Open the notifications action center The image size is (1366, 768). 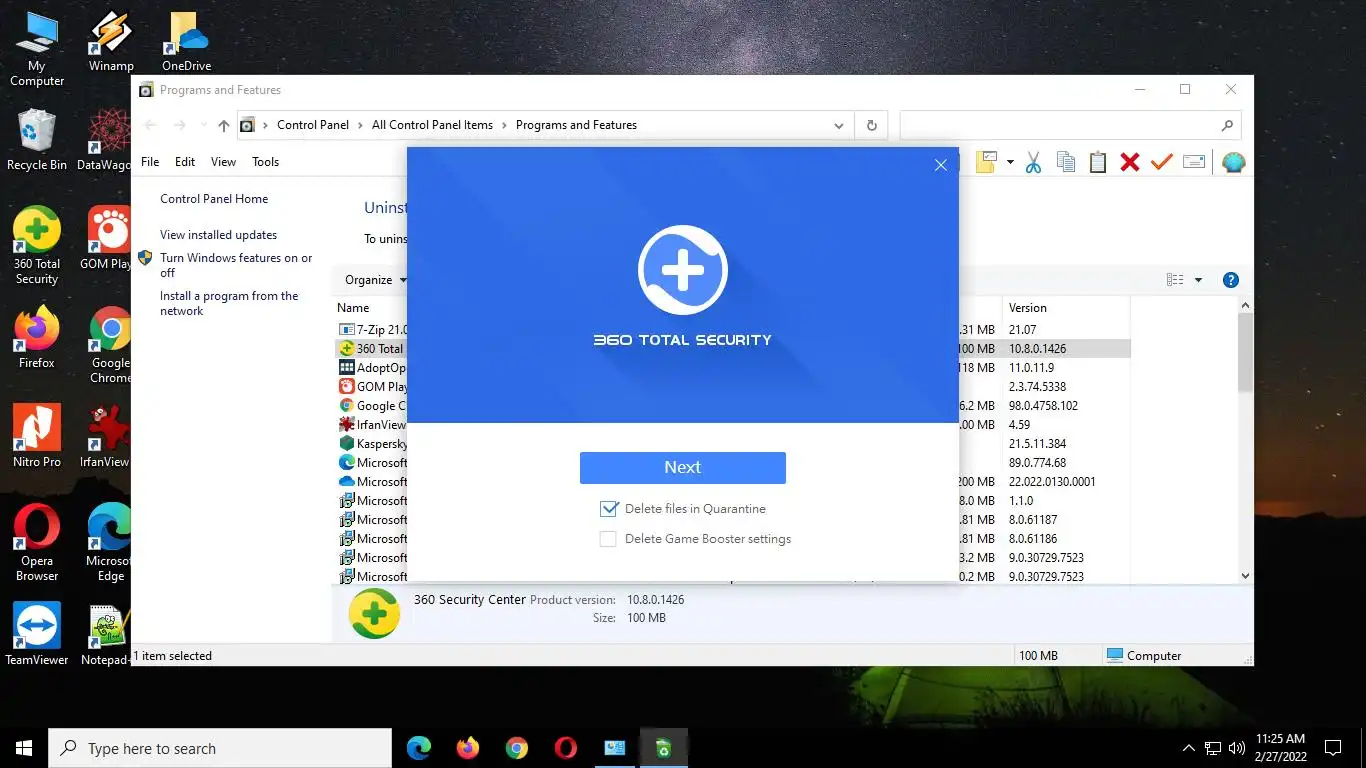pyautogui.click(x=1333, y=748)
